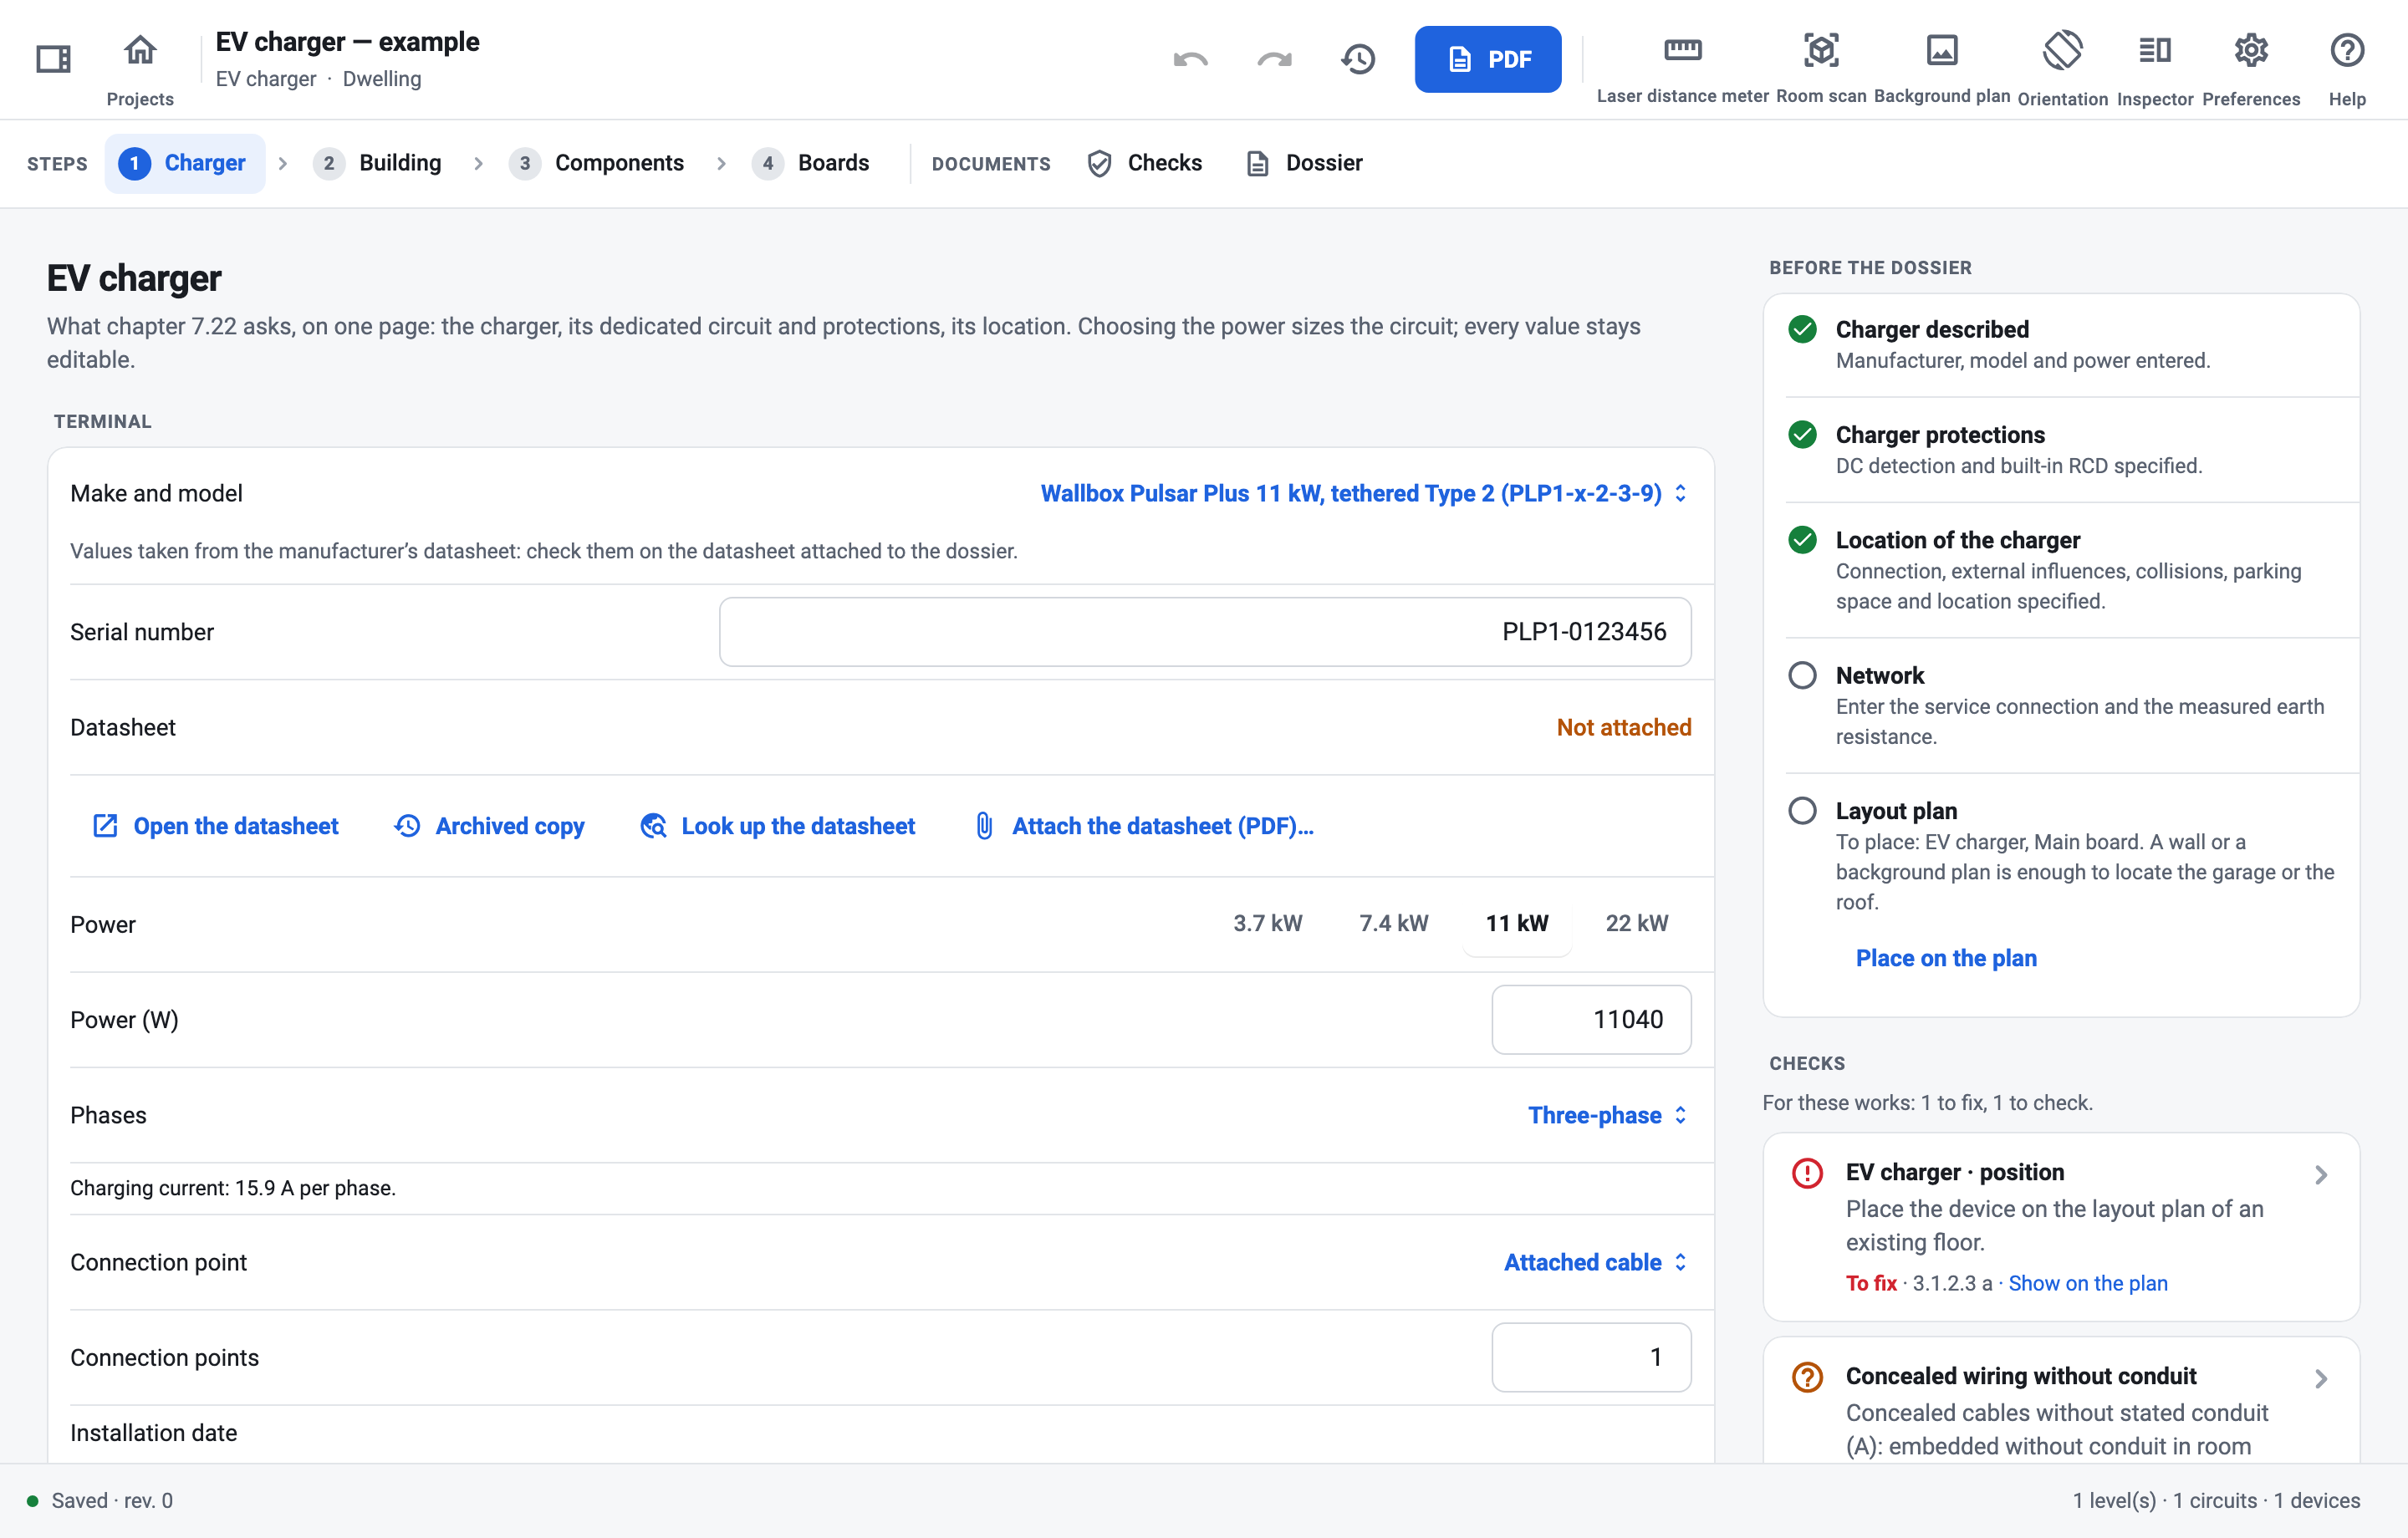Go to step 2 Building
Image resolution: width=2408 pixels, height=1538 pixels.
pos(379,163)
